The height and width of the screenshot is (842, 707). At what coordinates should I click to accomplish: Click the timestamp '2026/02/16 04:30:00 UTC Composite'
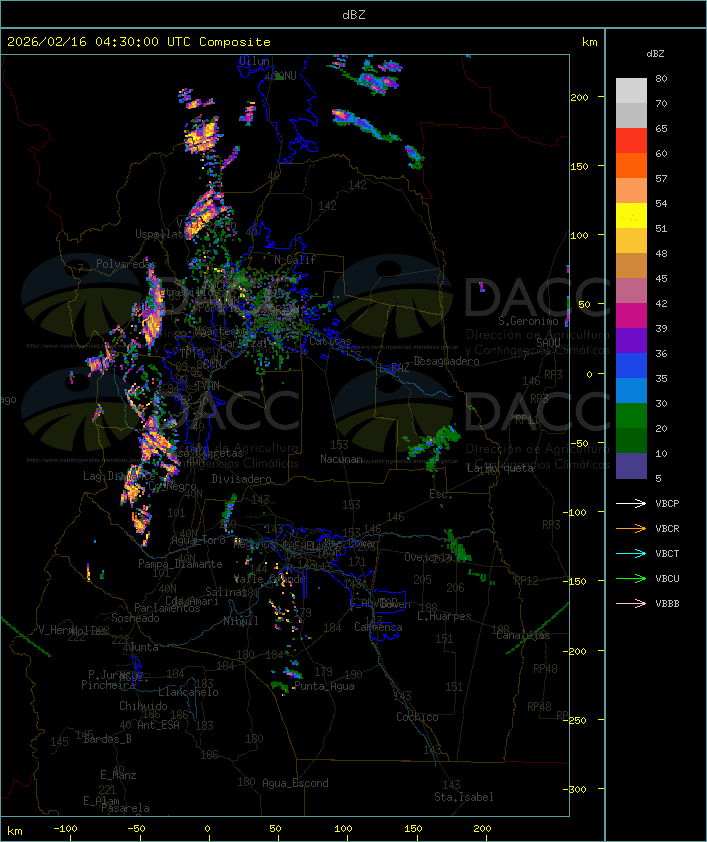[x=139, y=42]
